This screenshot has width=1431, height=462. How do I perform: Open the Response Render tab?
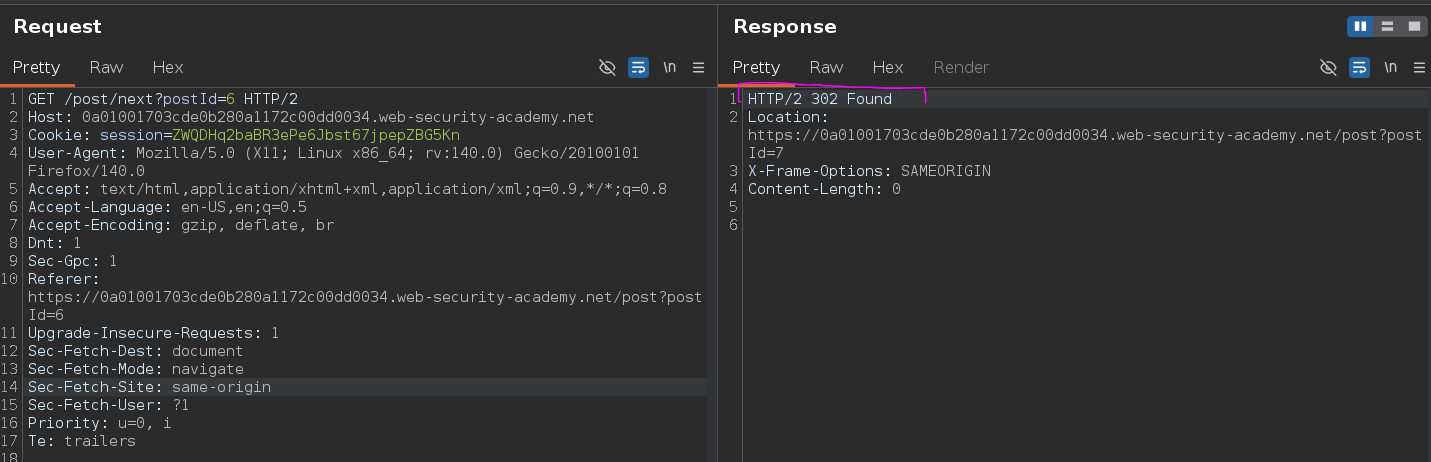click(x=961, y=67)
